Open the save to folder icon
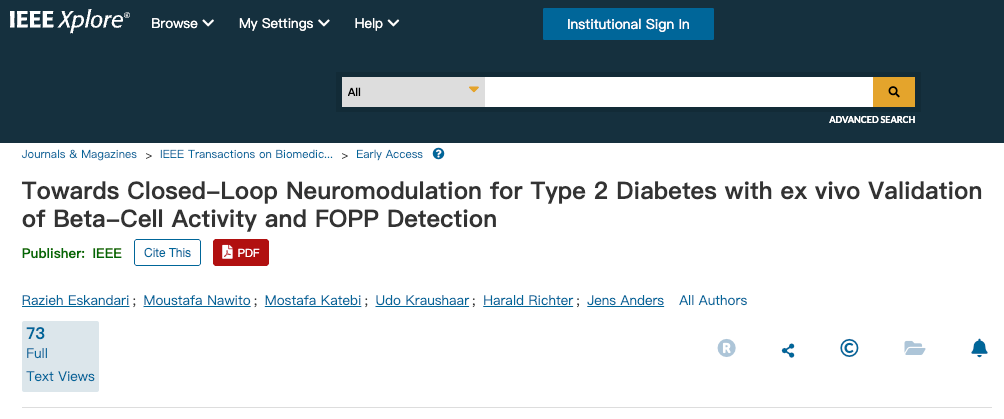Viewport: 1004px width, 419px height. click(914, 348)
